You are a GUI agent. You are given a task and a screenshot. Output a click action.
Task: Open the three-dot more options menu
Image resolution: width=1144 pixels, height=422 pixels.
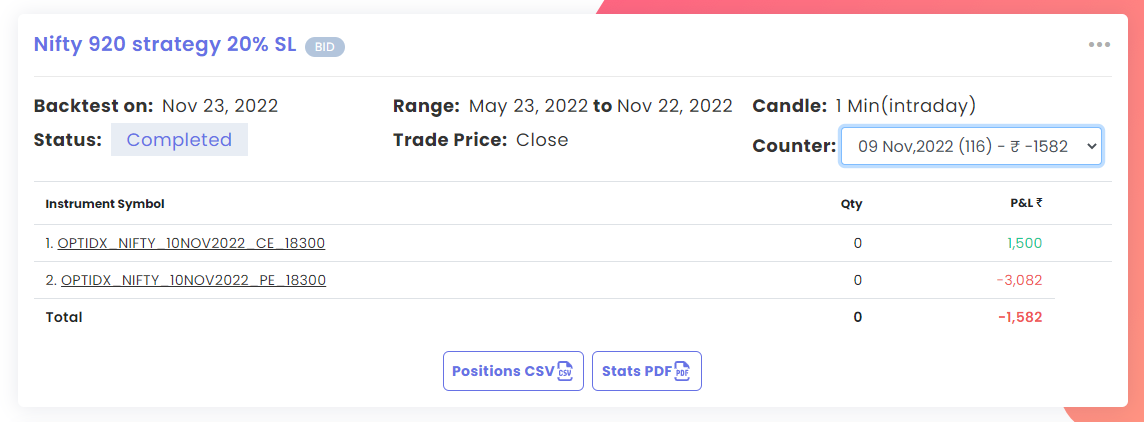coord(1099,45)
